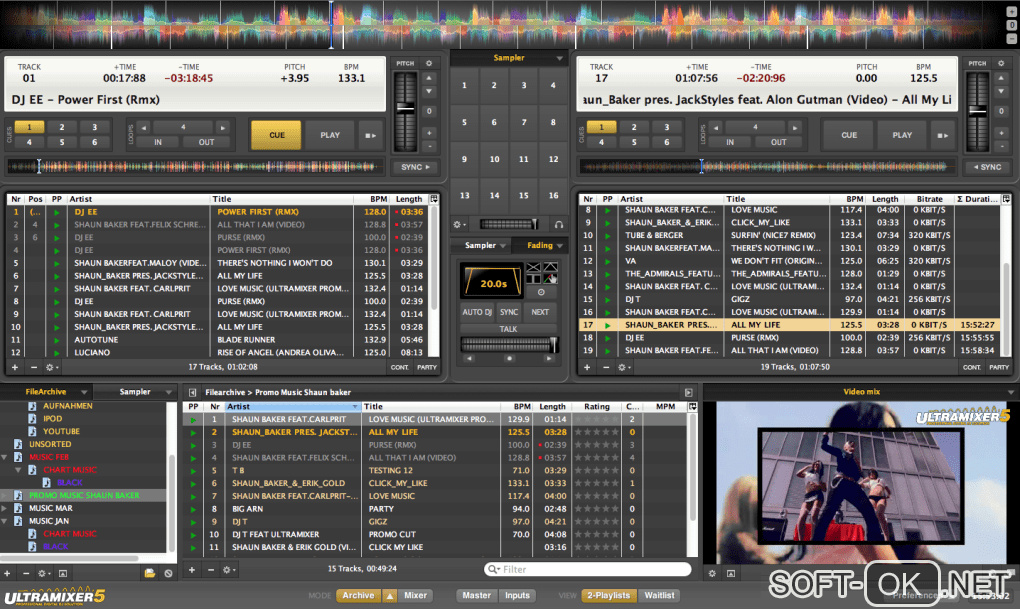This screenshot has width=1020, height=609.
Task: Open the top Sampler panel dropdown
Action: [x=559, y=58]
